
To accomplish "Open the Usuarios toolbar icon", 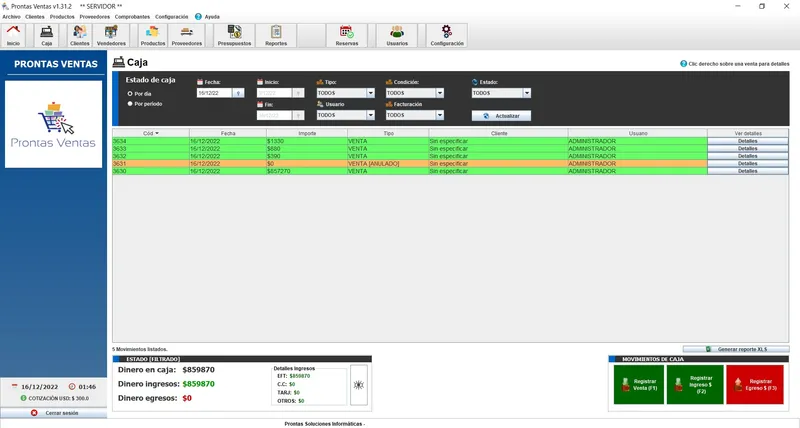I will coord(397,35).
